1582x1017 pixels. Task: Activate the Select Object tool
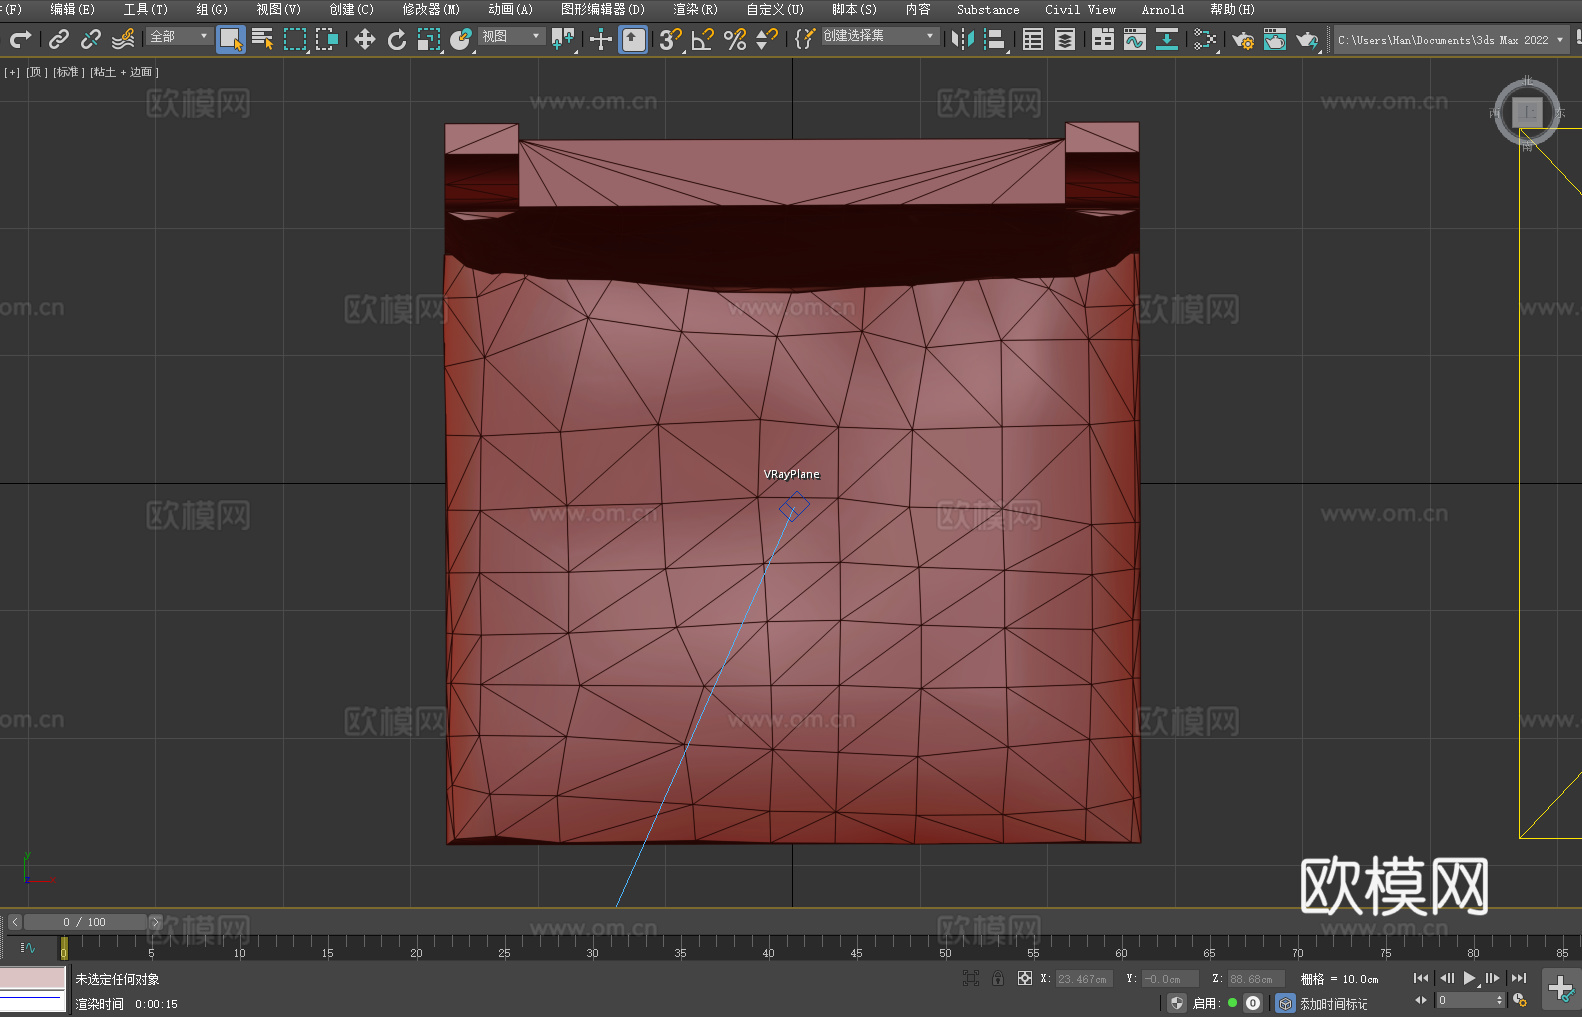231,39
